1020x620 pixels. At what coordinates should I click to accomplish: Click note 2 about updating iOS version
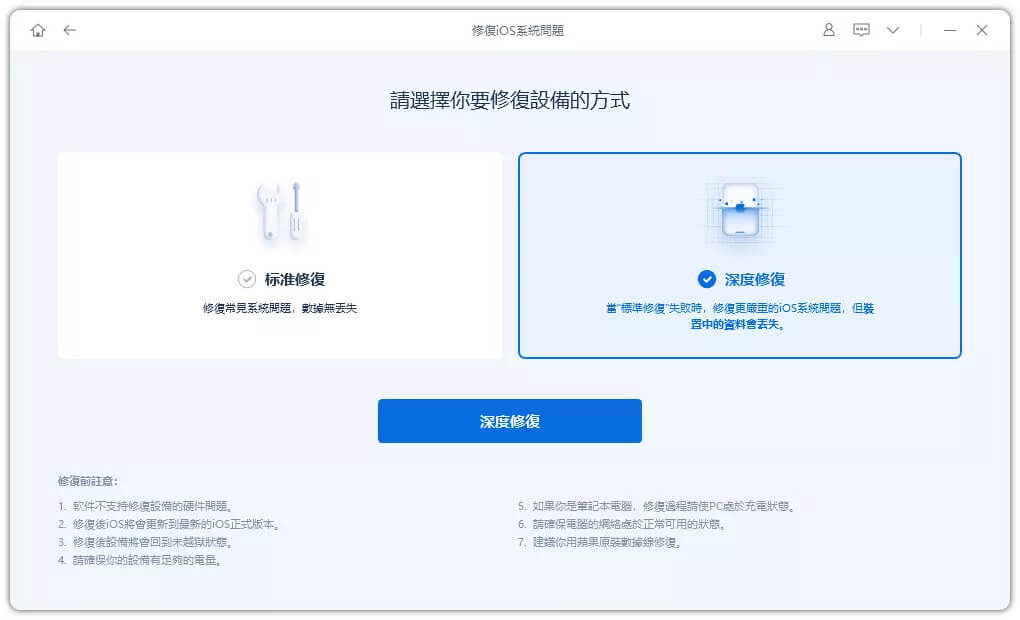(169, 524)
